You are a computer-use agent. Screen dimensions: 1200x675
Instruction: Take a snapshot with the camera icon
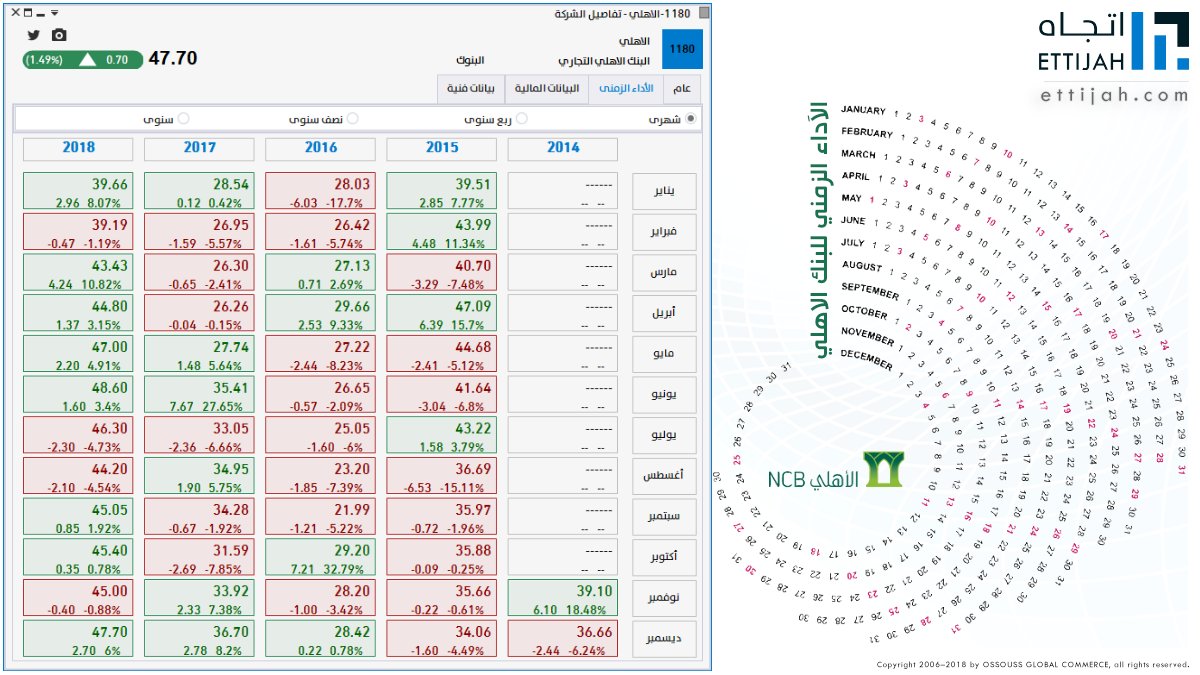click(x=59, y=35)
